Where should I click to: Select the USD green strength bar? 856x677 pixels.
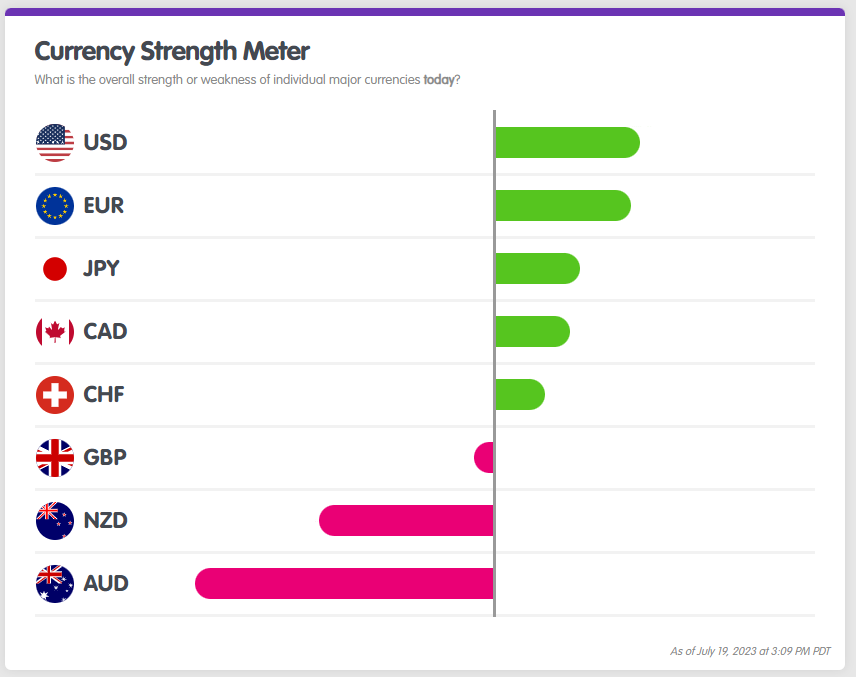pos(567,142)
